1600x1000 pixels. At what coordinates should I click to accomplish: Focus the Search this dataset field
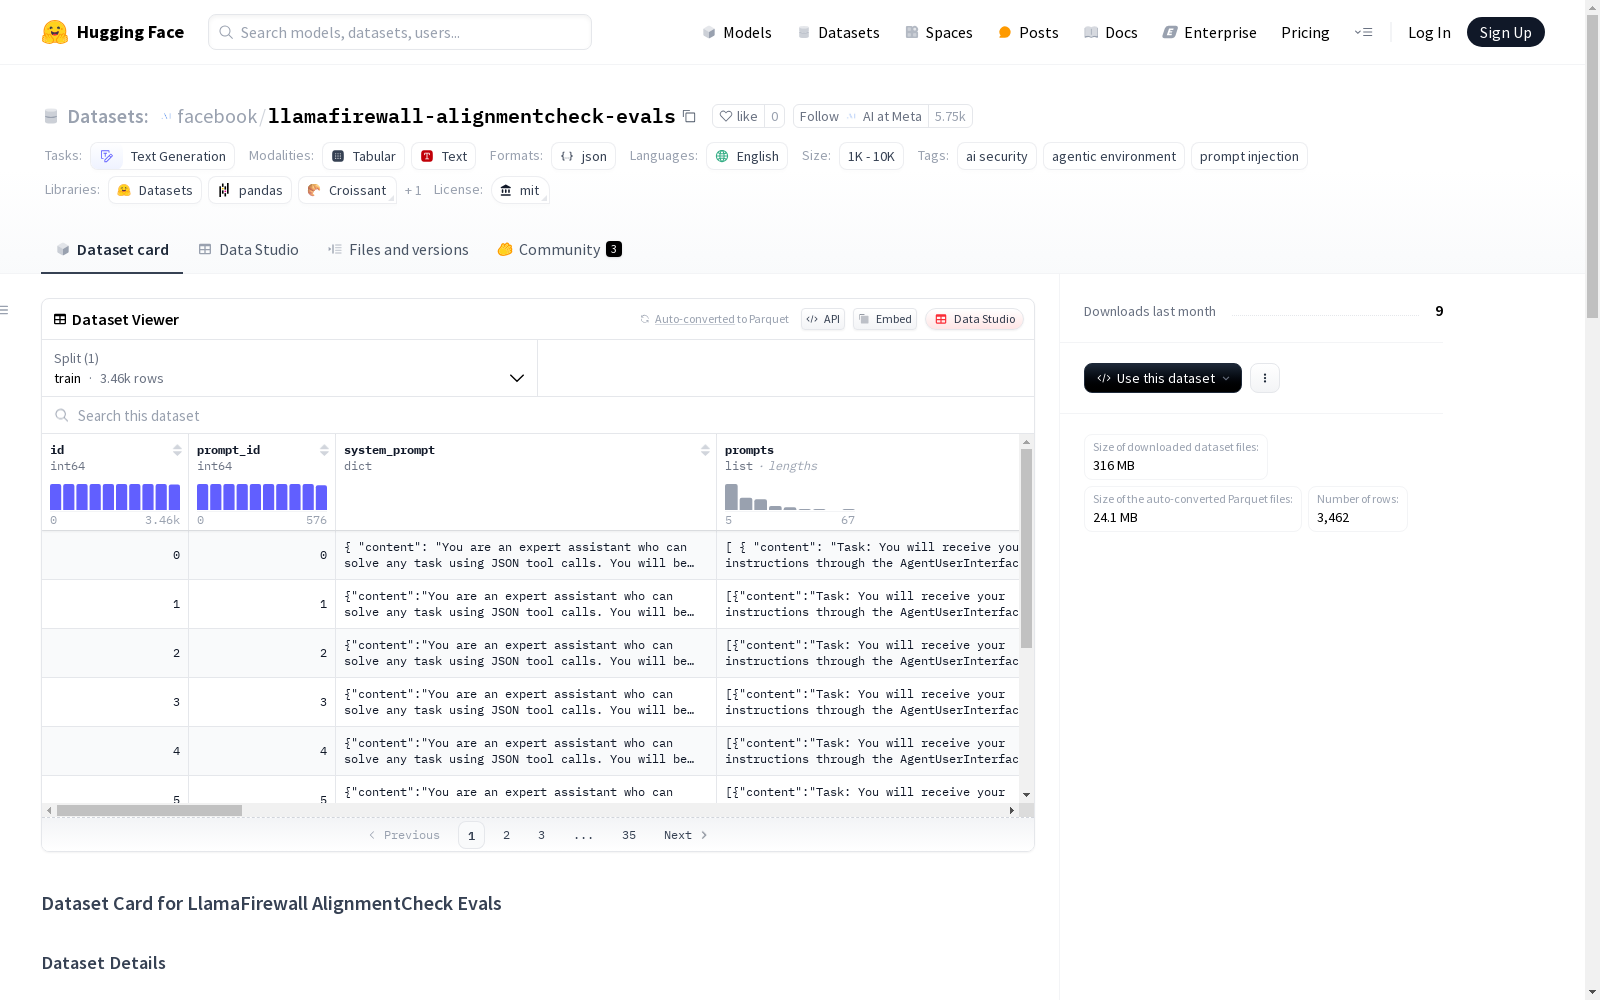click(538, 415)
